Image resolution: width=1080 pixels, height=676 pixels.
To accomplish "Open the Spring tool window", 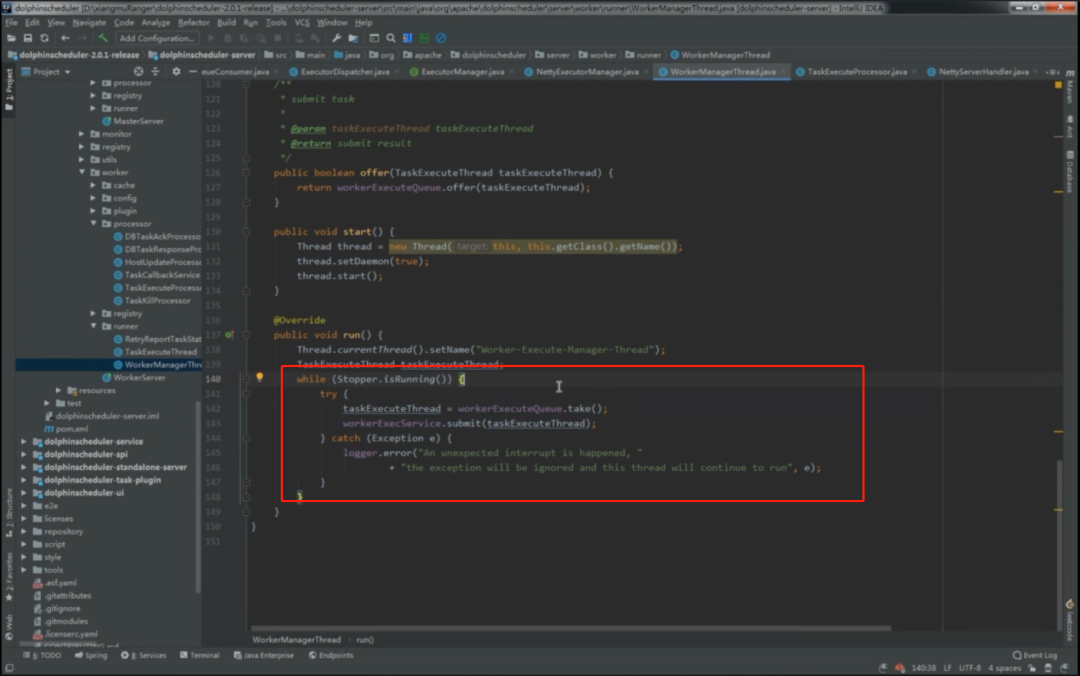I will [x=91, y=655].
